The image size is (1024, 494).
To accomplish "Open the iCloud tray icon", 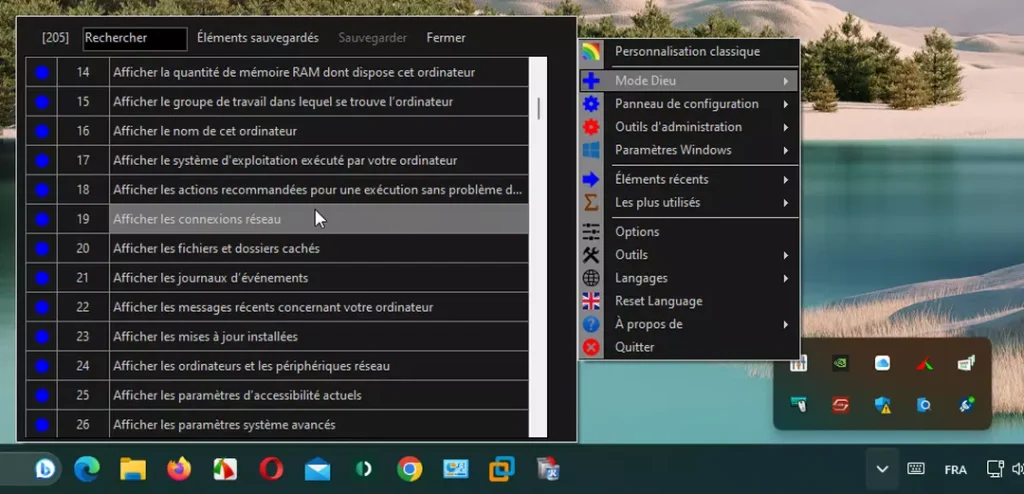I will [x=882, y=363].
